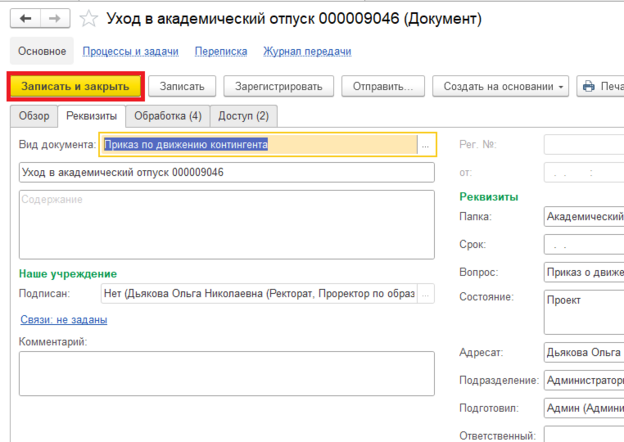The height and width of the screenshot is (442, 624).
Task: Switch to the 'Обзор' tab
Action: [x=34, y=116]
